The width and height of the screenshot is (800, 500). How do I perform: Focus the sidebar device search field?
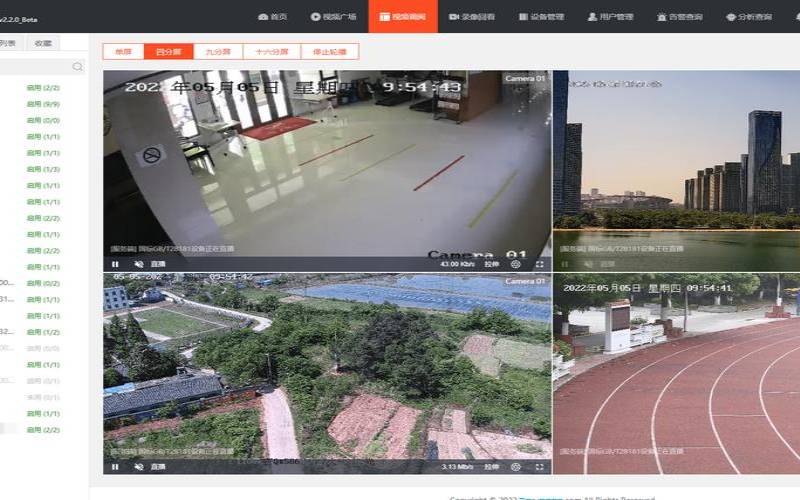point(42,67)
